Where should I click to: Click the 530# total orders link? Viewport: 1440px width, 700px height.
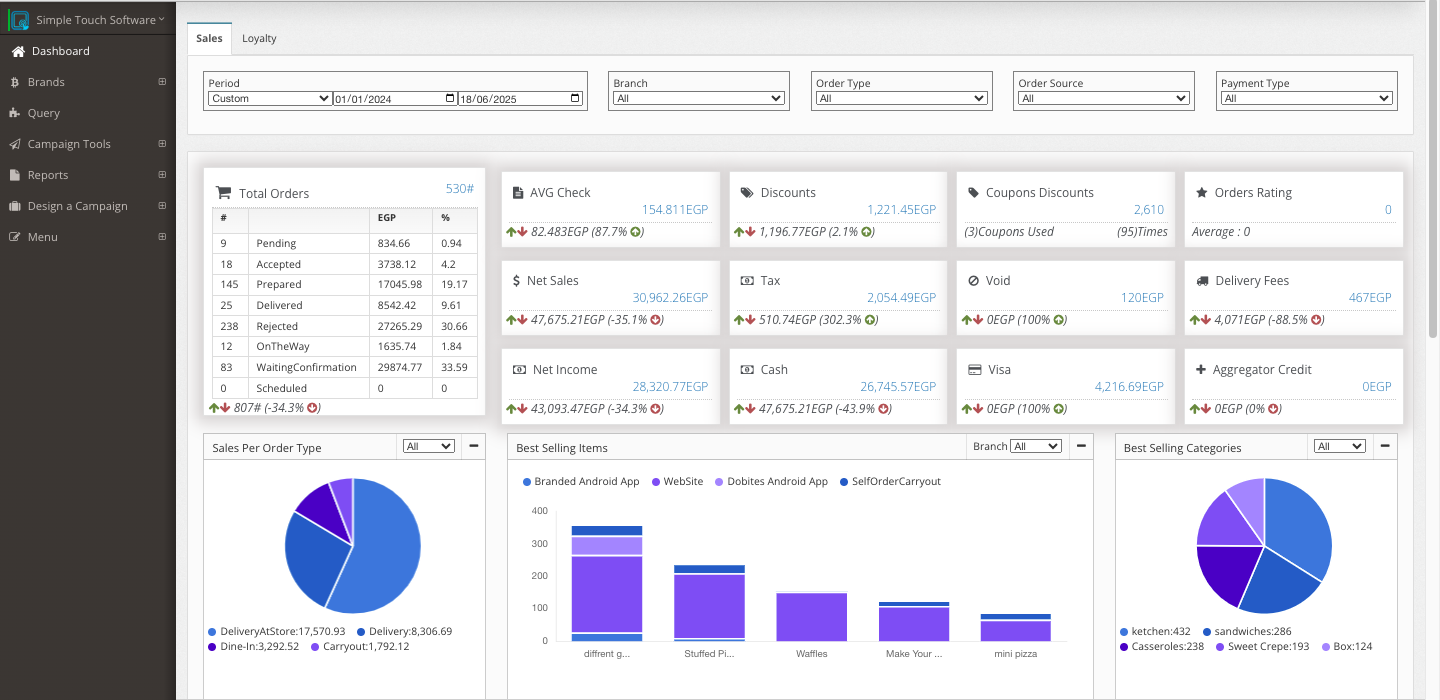point(459,188)
